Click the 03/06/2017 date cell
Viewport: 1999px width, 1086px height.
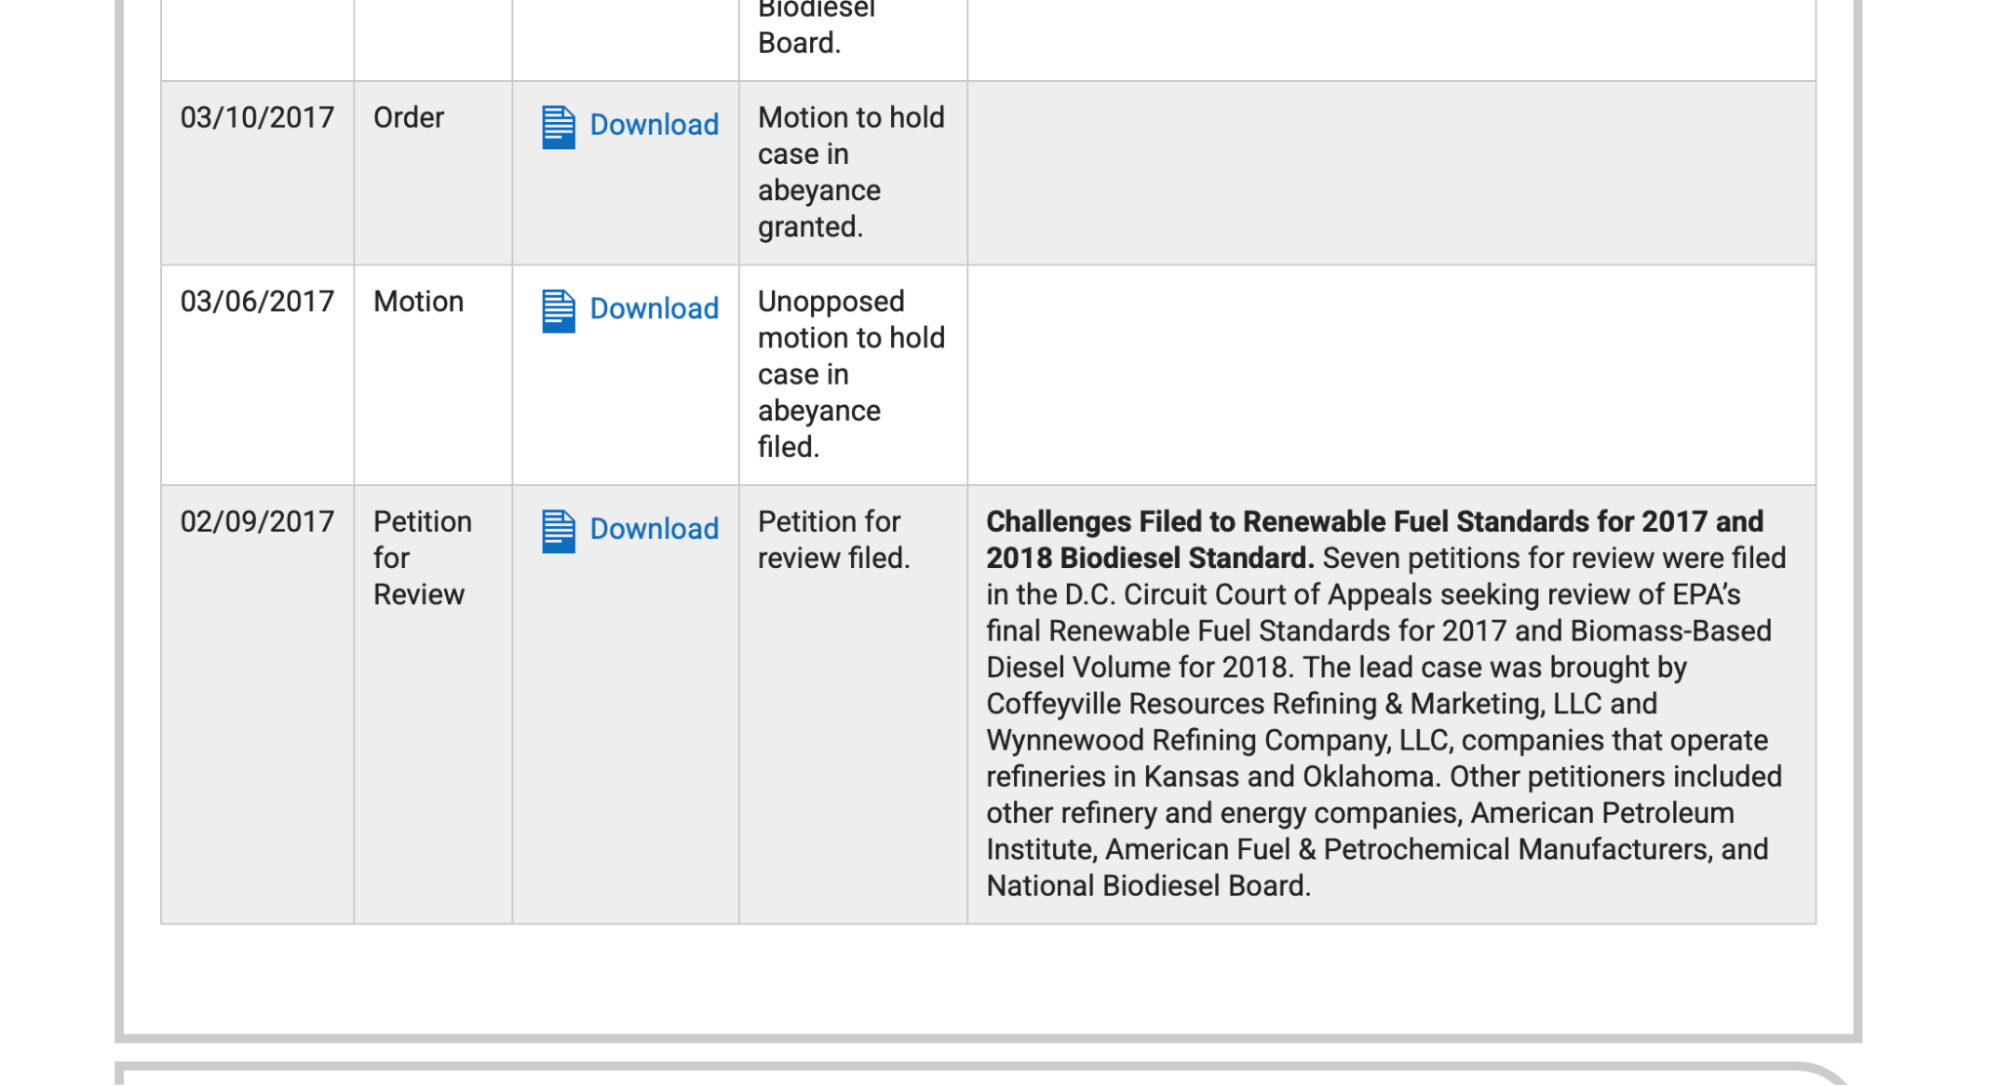point(257,302)
